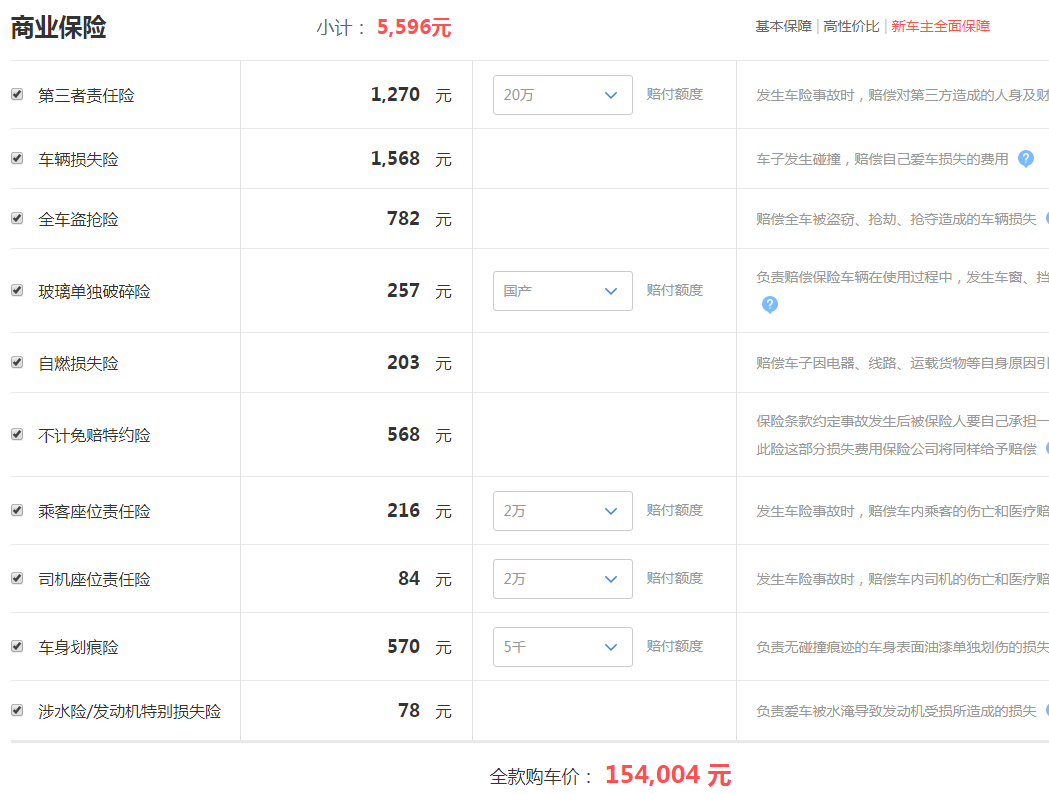The width and height of the screenshot is (1049, 794).
Task: Click the 涉水险 description about 水淹
Action: point(896,710)
